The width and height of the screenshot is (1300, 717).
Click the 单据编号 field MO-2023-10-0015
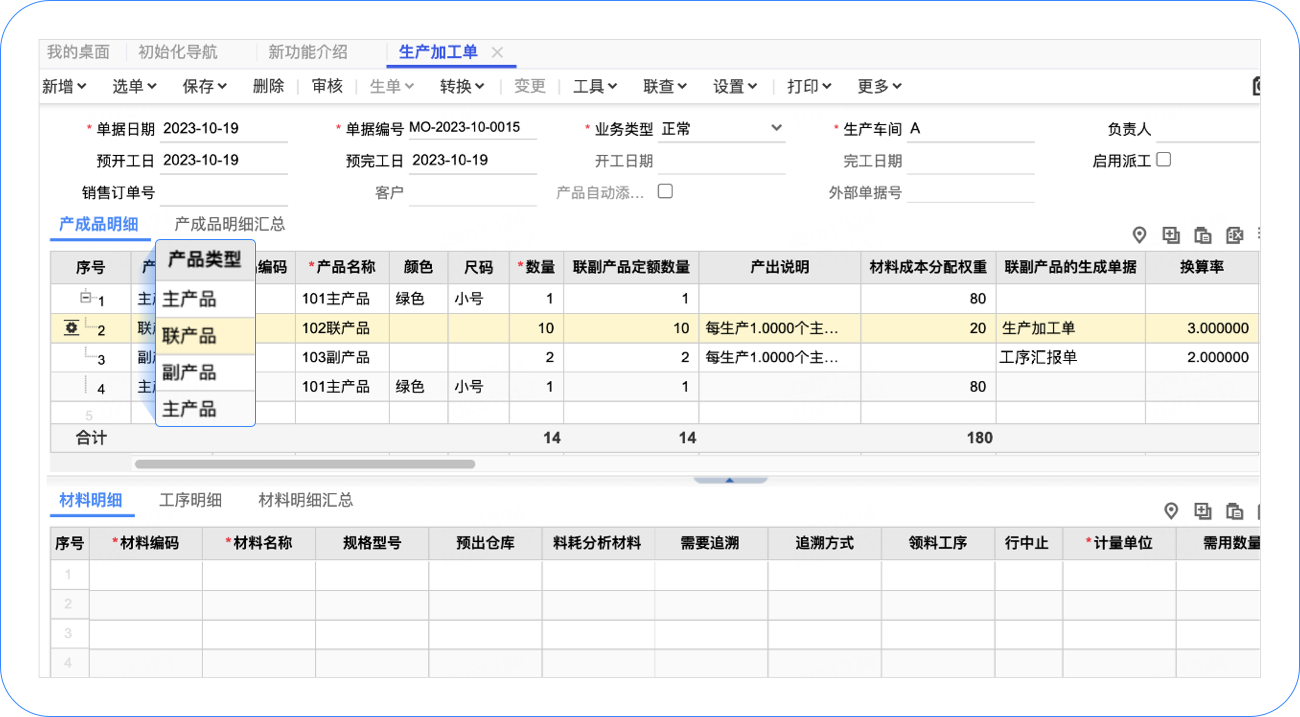click(x=472, y=129)
